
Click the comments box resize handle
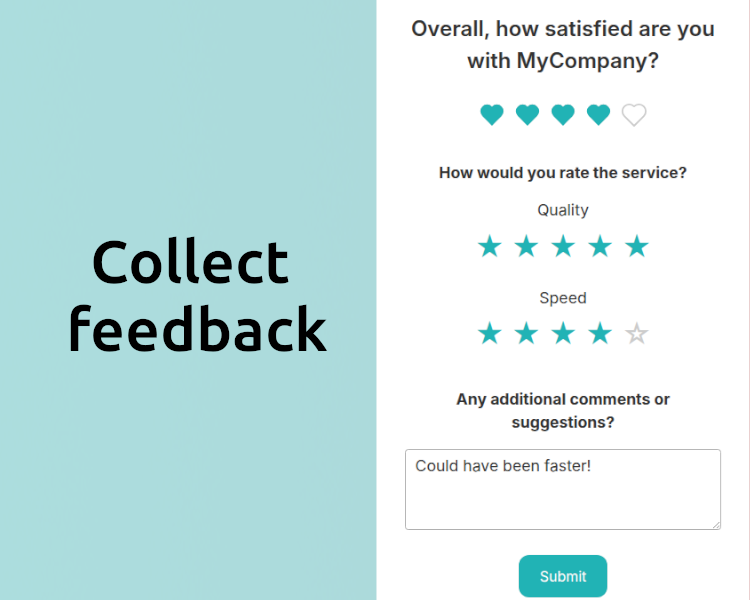pyautogui.click(x=716, y=524)
